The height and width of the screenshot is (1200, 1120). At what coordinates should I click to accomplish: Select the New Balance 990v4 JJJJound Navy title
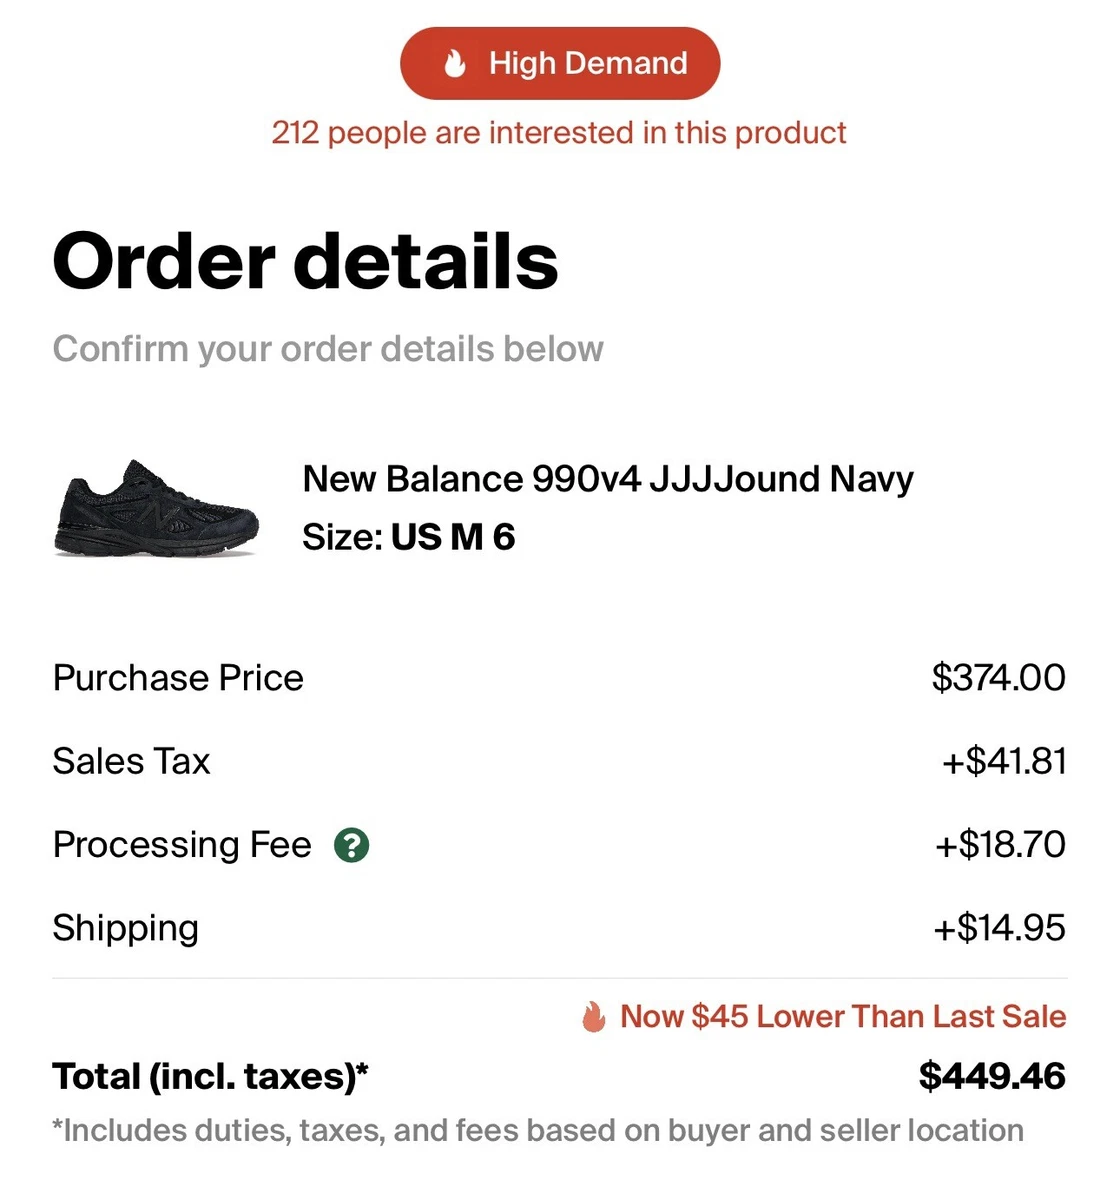[608, 479]
